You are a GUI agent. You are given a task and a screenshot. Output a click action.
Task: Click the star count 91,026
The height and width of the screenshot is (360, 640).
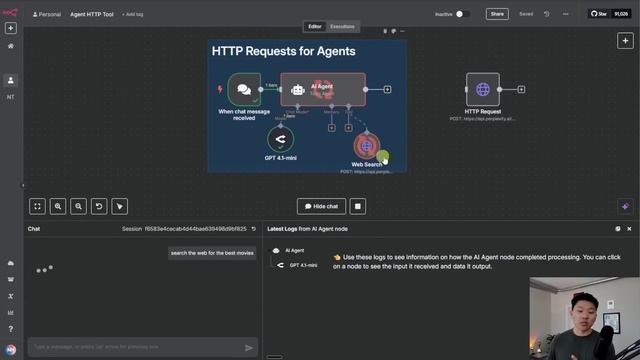point(621,14)
